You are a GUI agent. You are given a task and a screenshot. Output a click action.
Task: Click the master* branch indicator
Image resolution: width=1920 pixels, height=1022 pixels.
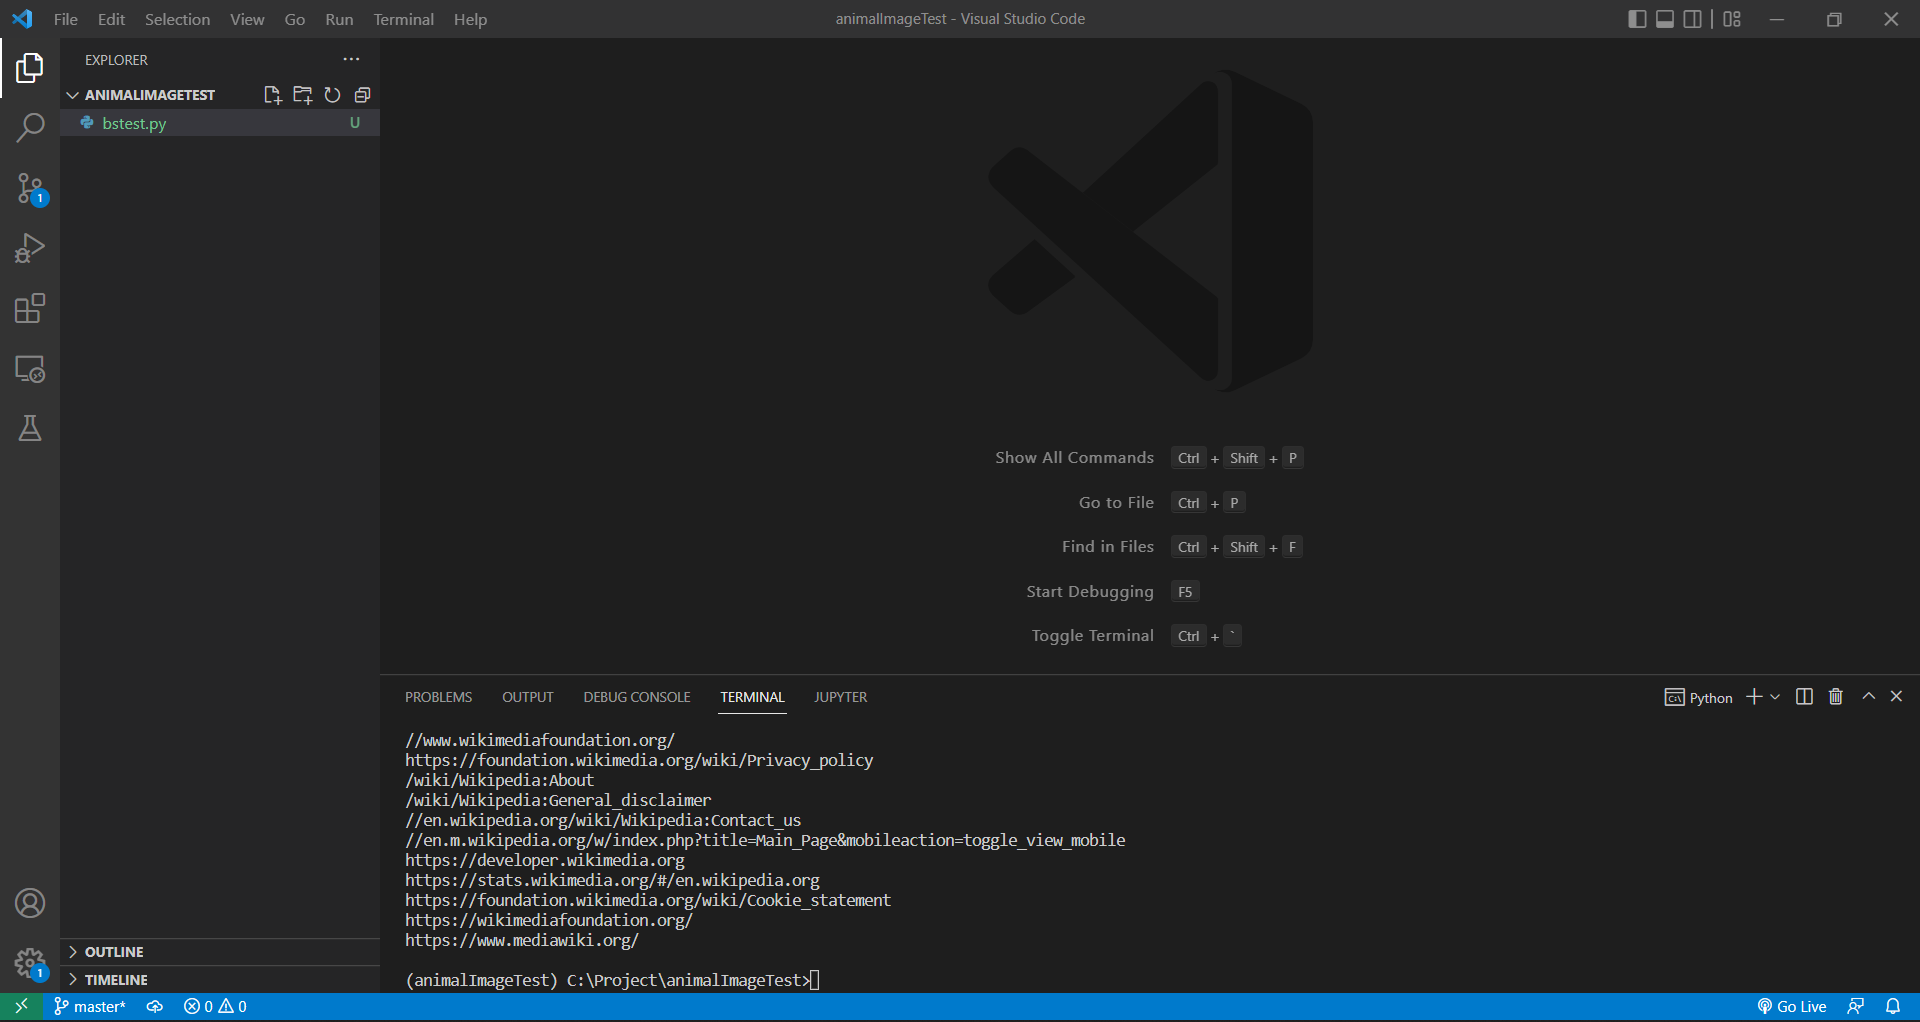[90, 1007]
